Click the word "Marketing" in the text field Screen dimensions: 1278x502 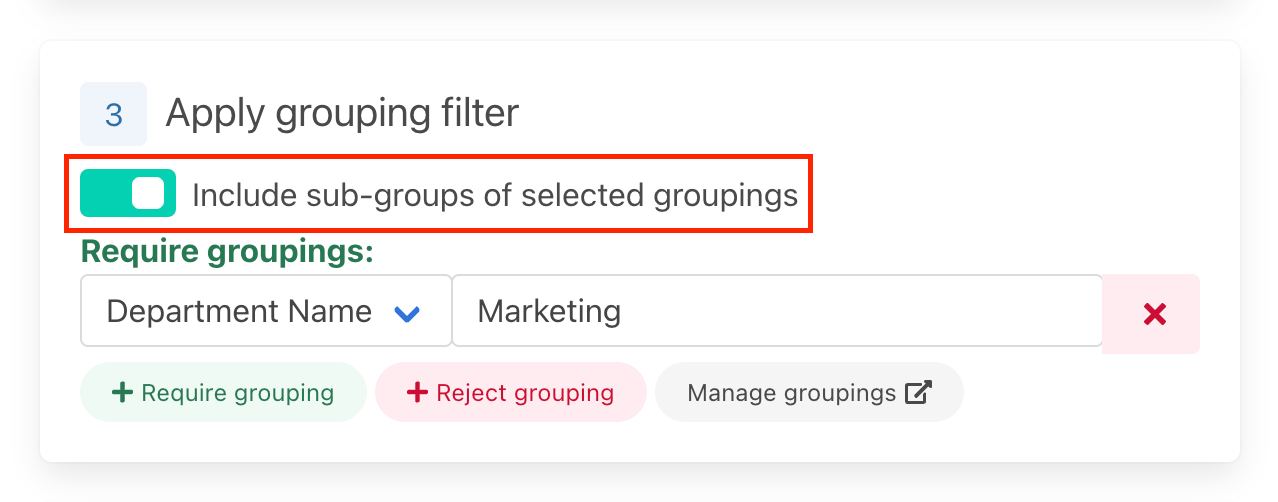549,312
